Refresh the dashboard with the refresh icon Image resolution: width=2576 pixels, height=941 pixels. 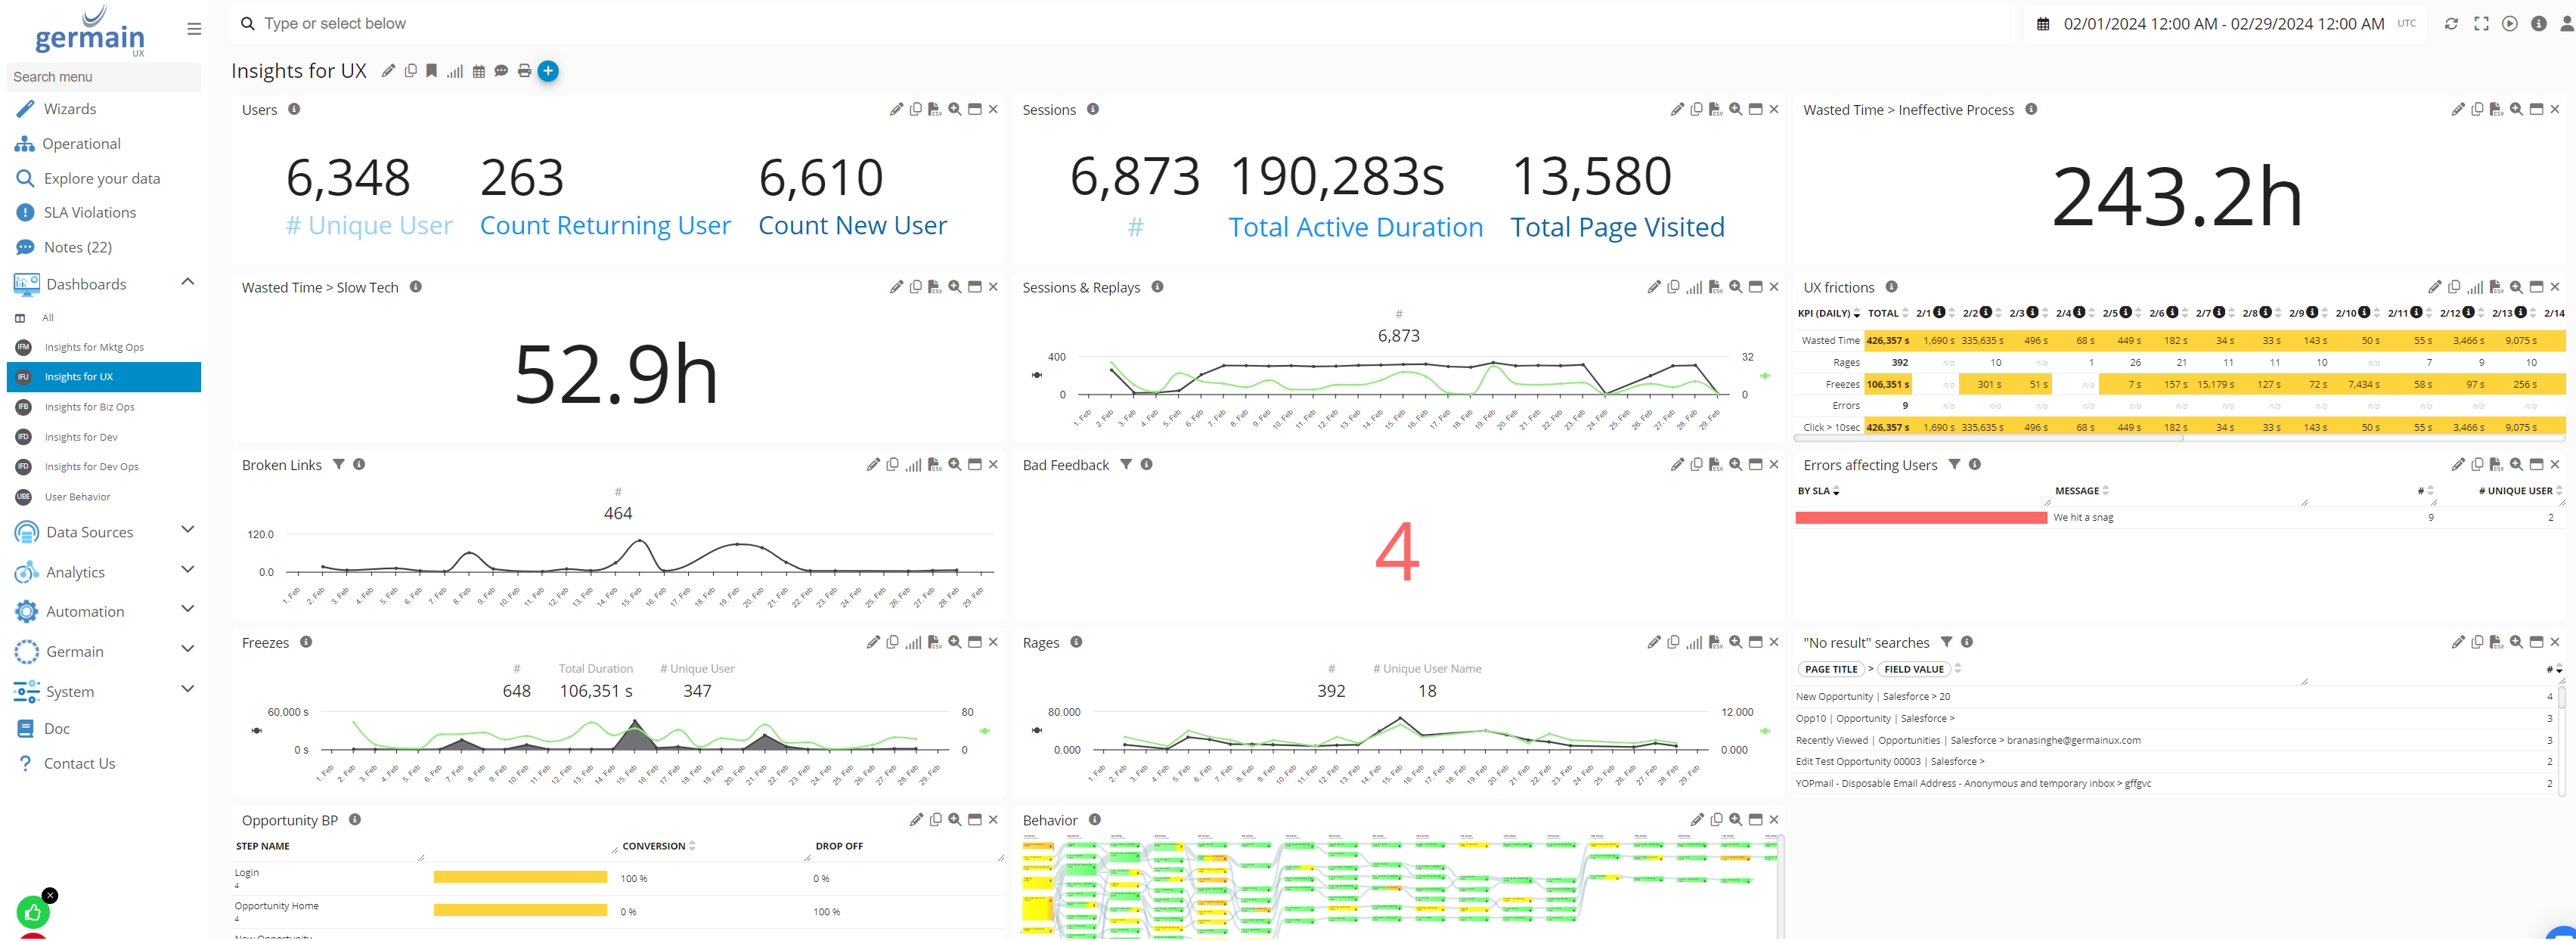coord(2451,23)
